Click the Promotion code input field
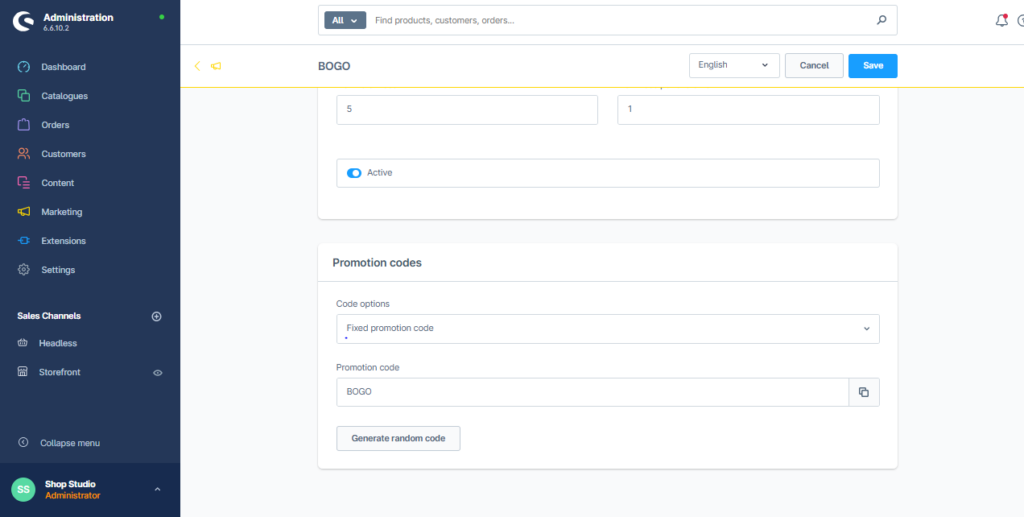 pos(592,392)
